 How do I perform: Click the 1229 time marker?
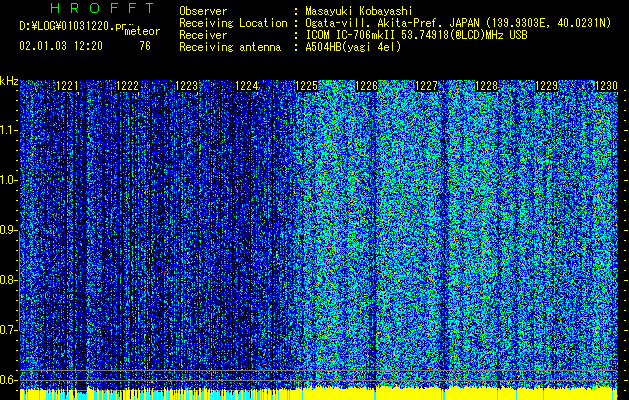(x=546, y=86)
